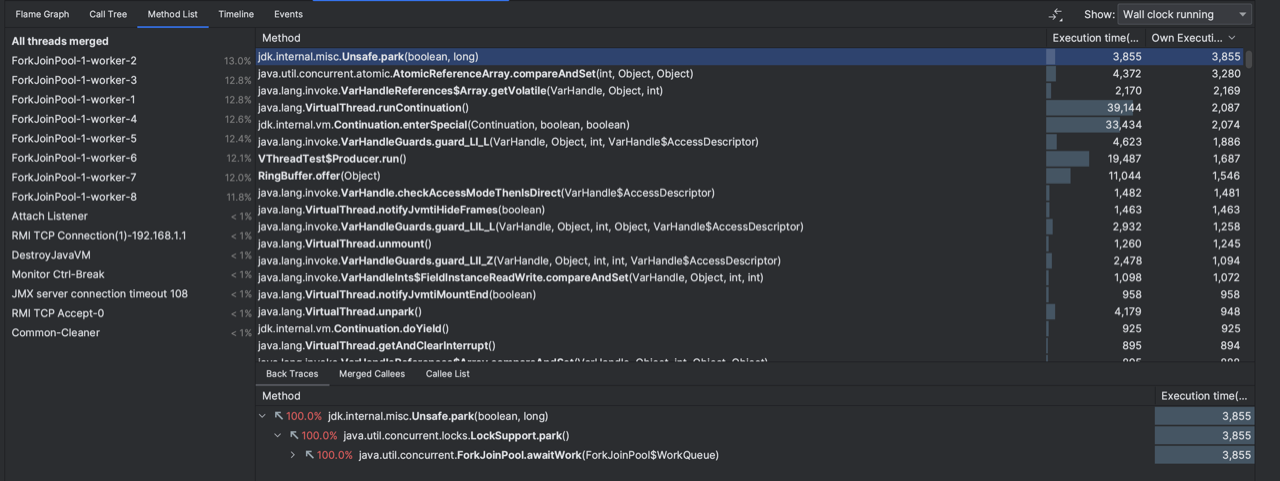This screenshot has width=1280, height=481.
Task: Open the Callee List tab
Action: [447, 374]
